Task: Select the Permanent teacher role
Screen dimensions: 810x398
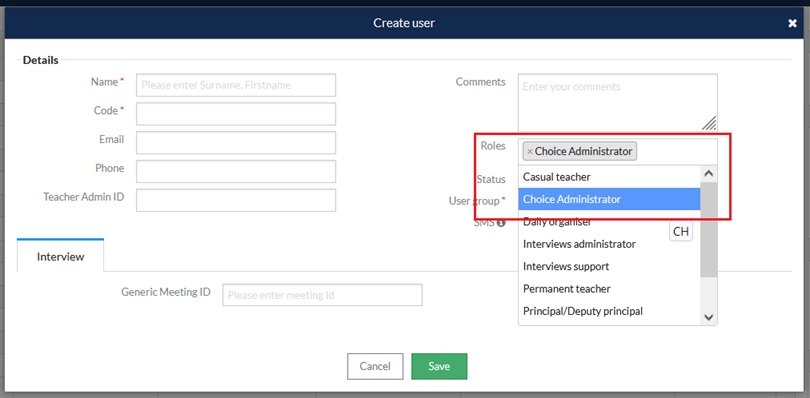Action: (x=609, y=288)
